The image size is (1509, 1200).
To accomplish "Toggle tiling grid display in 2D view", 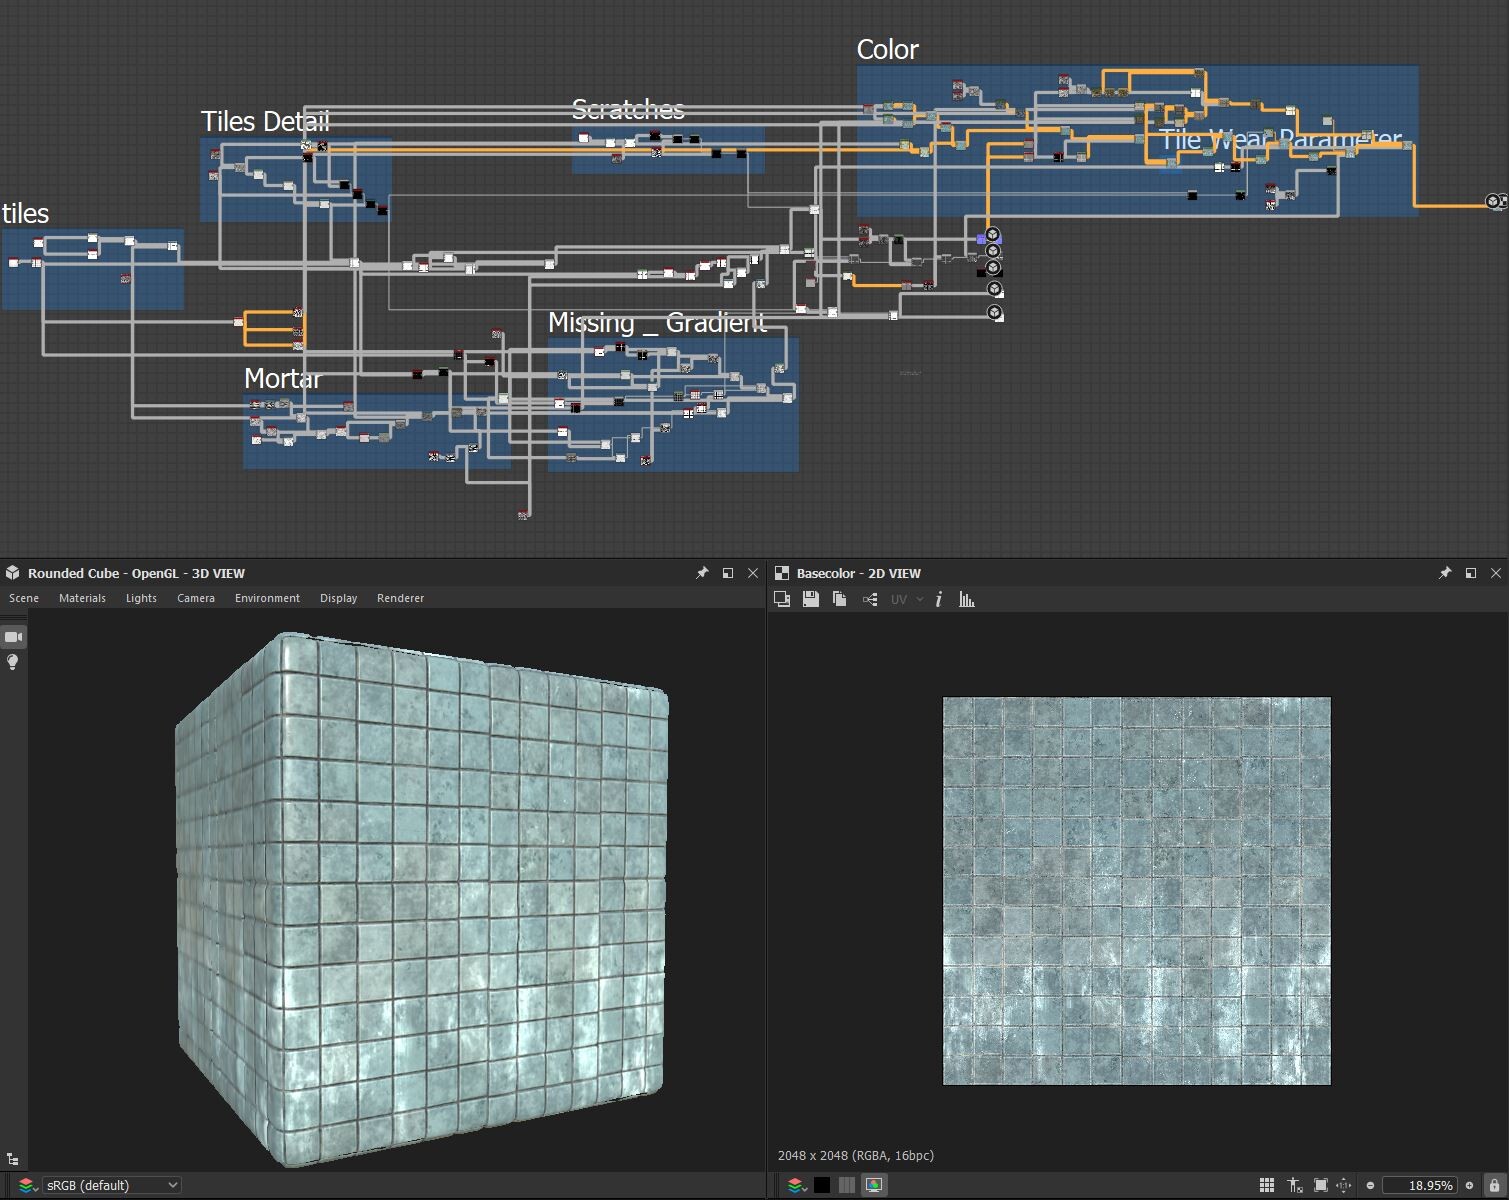I will tap(1266, 1185).
